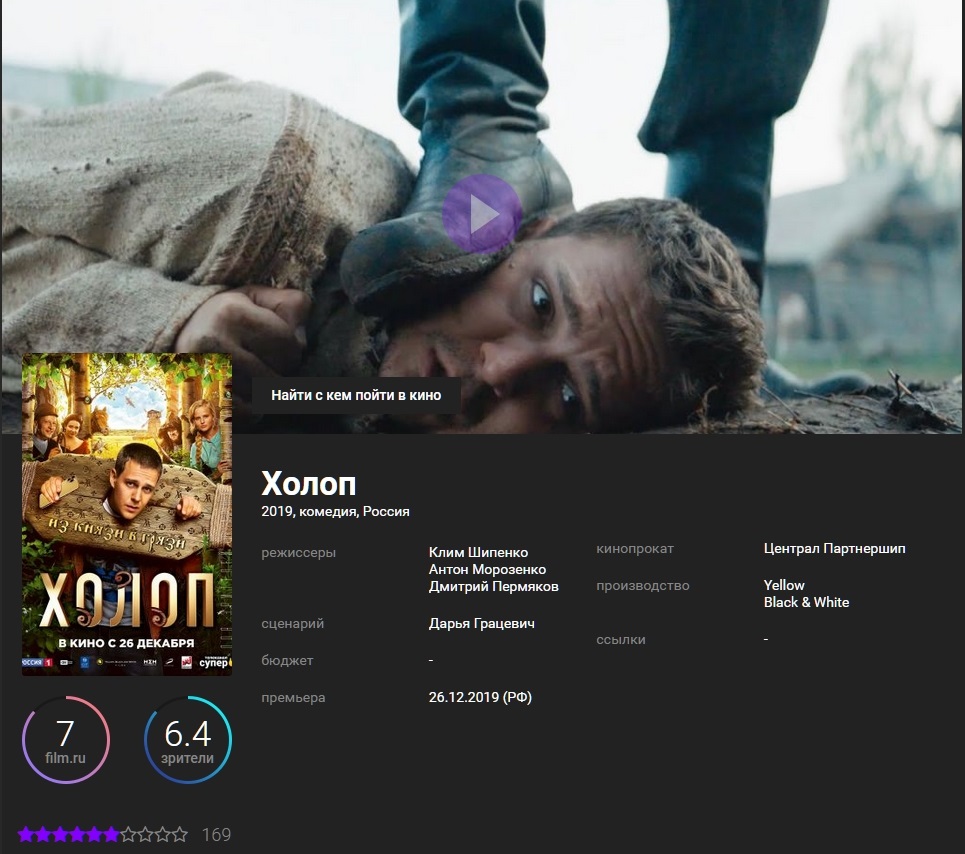Rate the film ten stars
The width and height of the screenshot is (965, 854).
pos(180,834)
